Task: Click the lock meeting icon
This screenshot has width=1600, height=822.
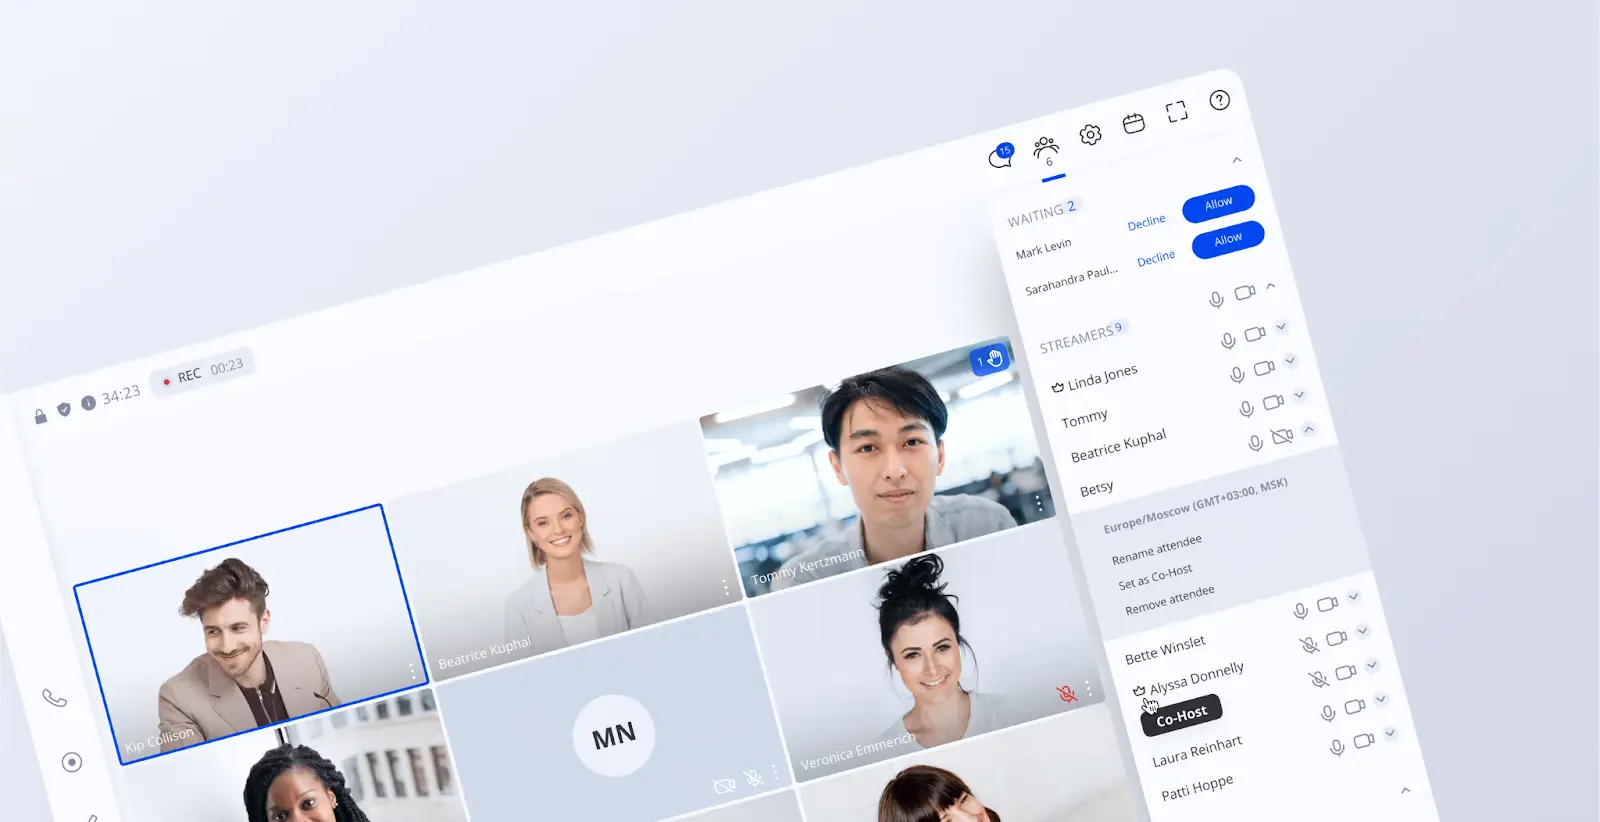Action: 41,416
